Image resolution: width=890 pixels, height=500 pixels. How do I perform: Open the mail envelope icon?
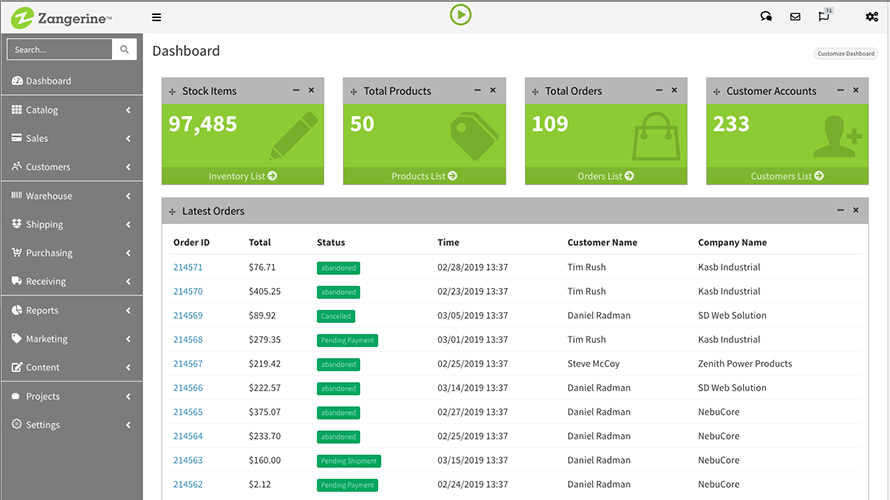pos(795,17)
